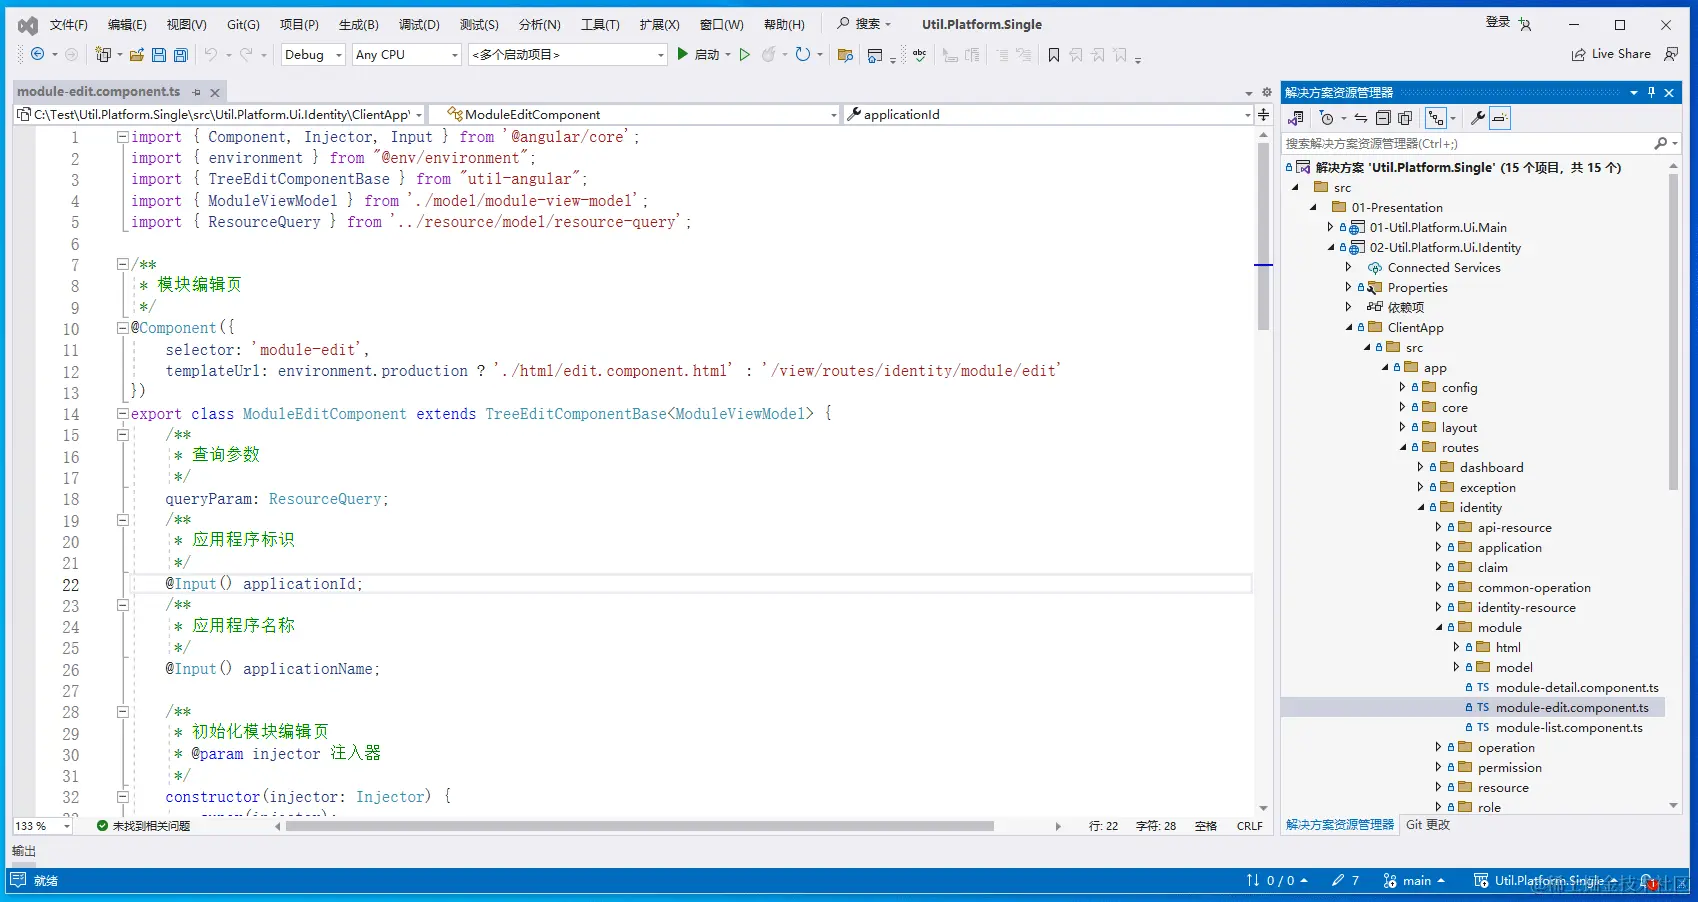Toggle the Solution Explorer view switch button

pyautogui.click(x=1296, y=118)
